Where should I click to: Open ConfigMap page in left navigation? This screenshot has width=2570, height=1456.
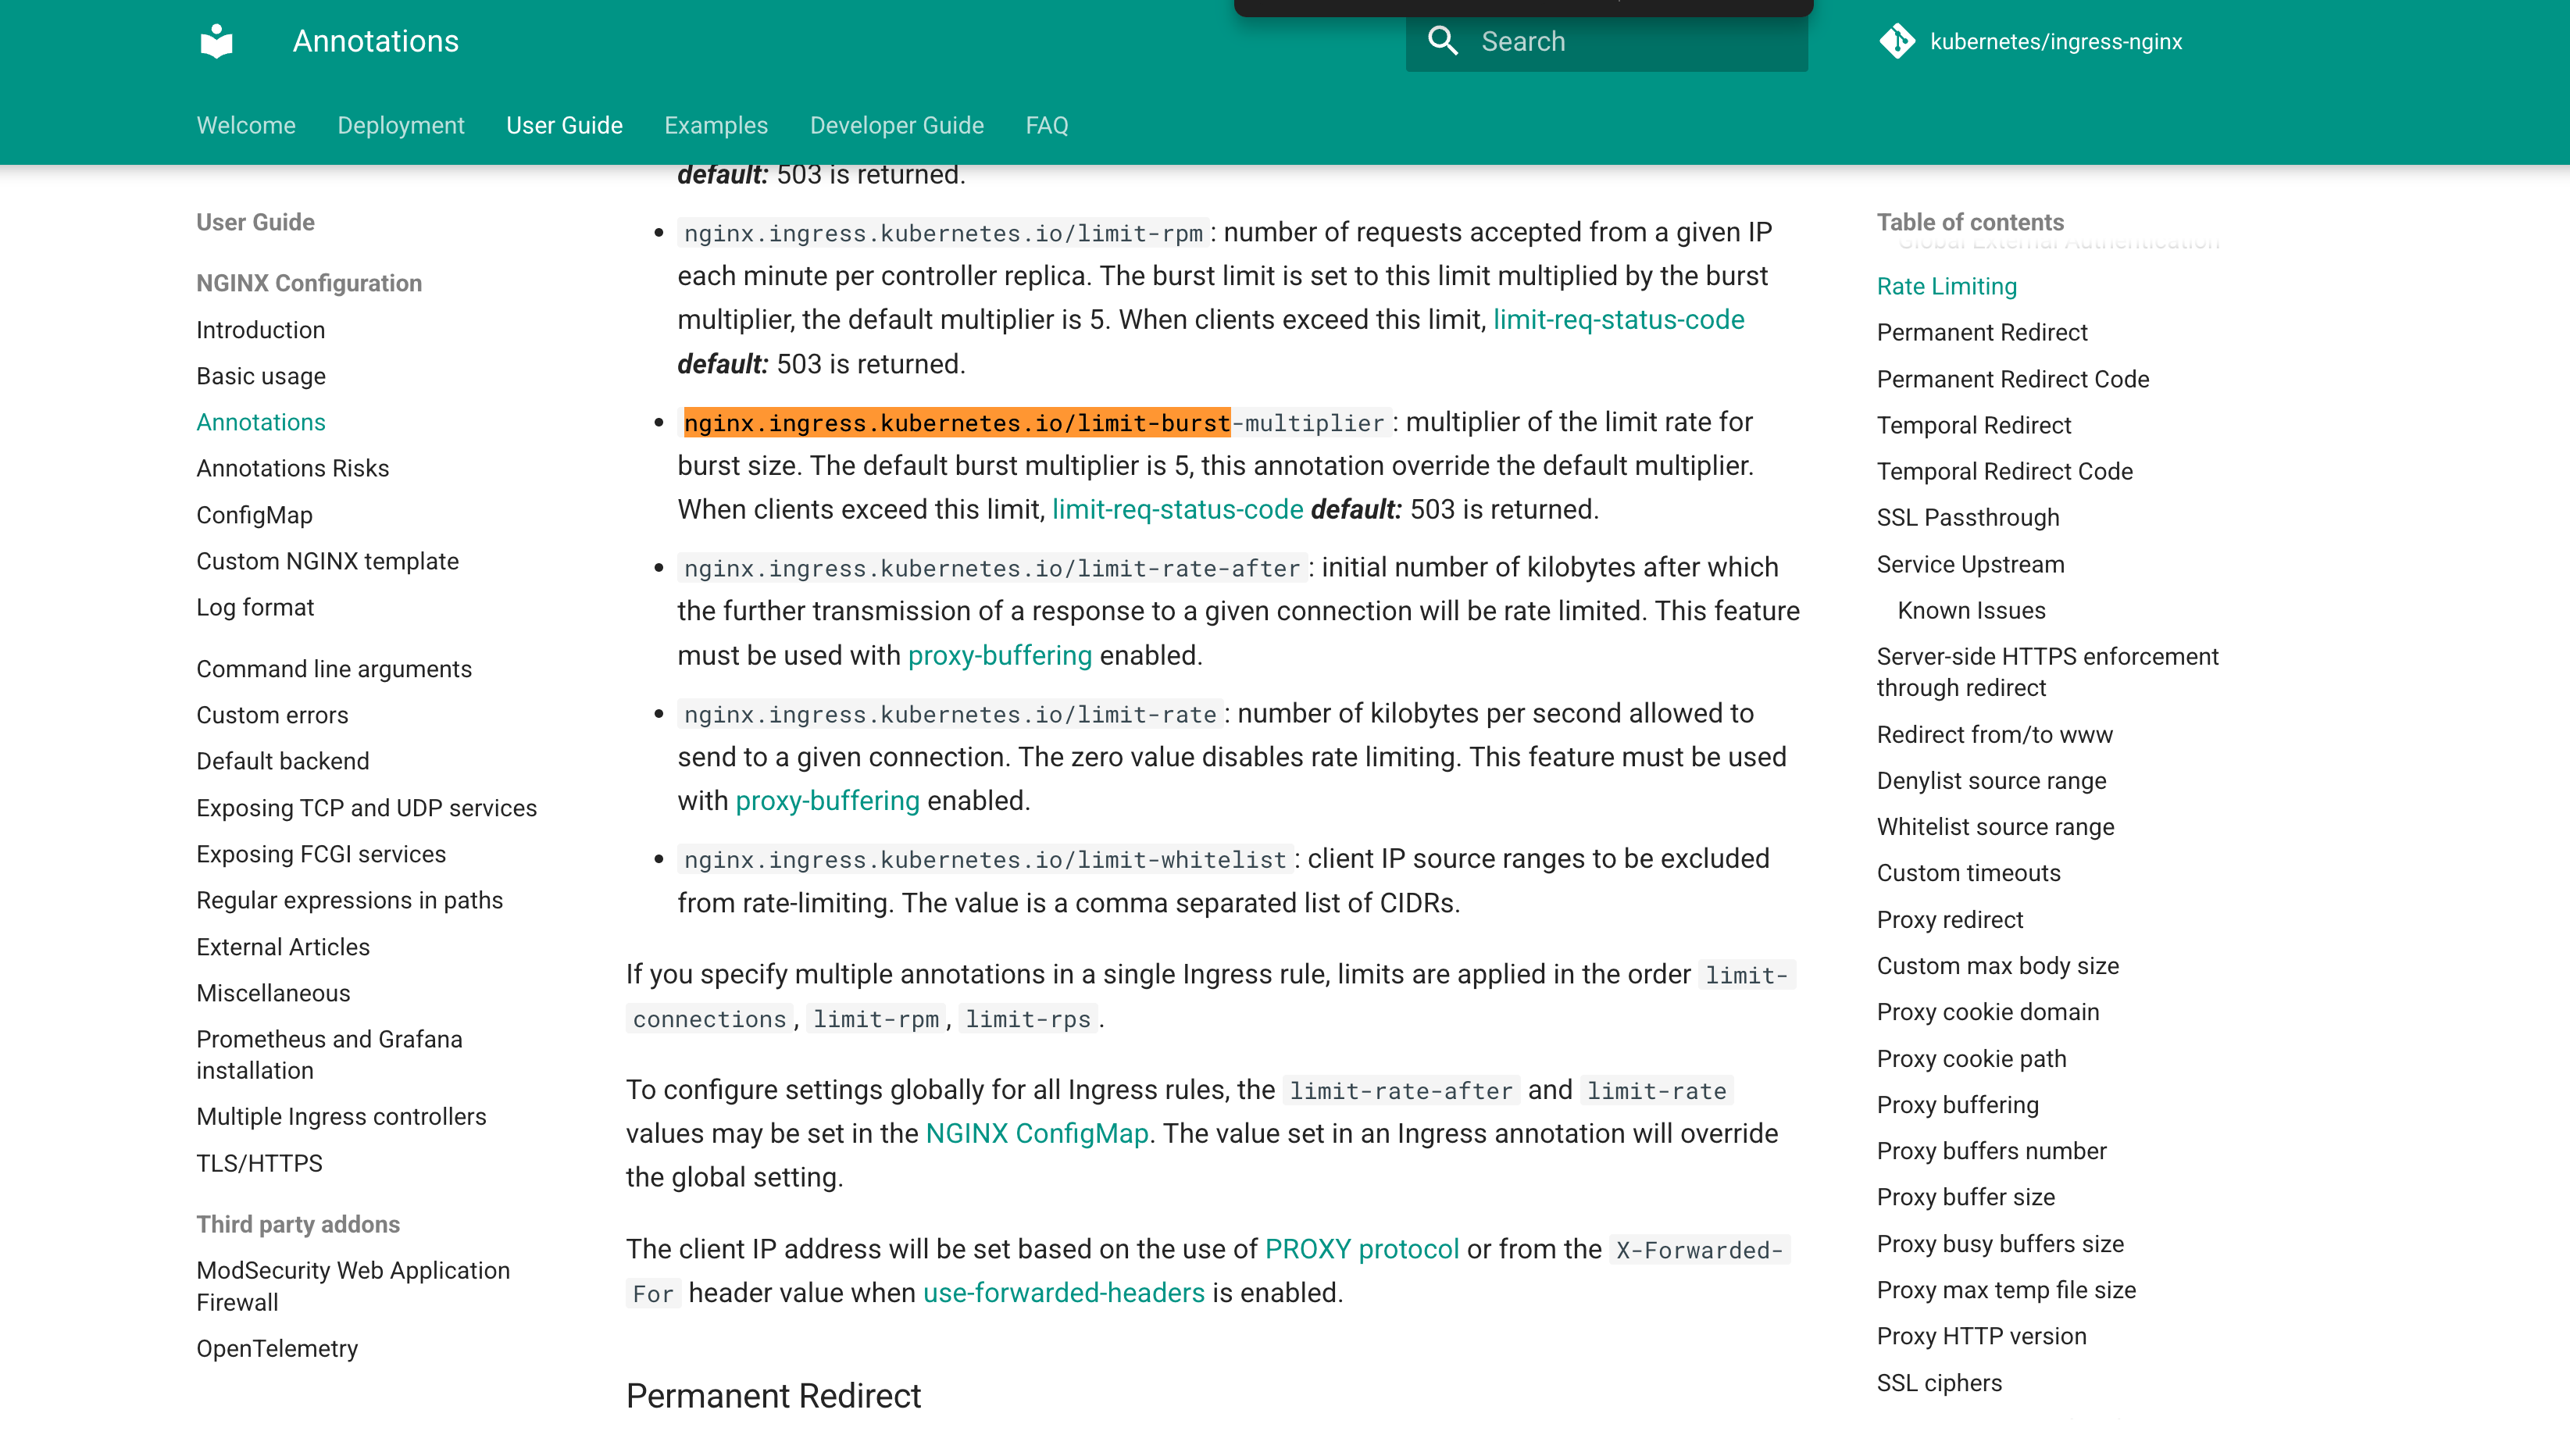pos(254,515)
